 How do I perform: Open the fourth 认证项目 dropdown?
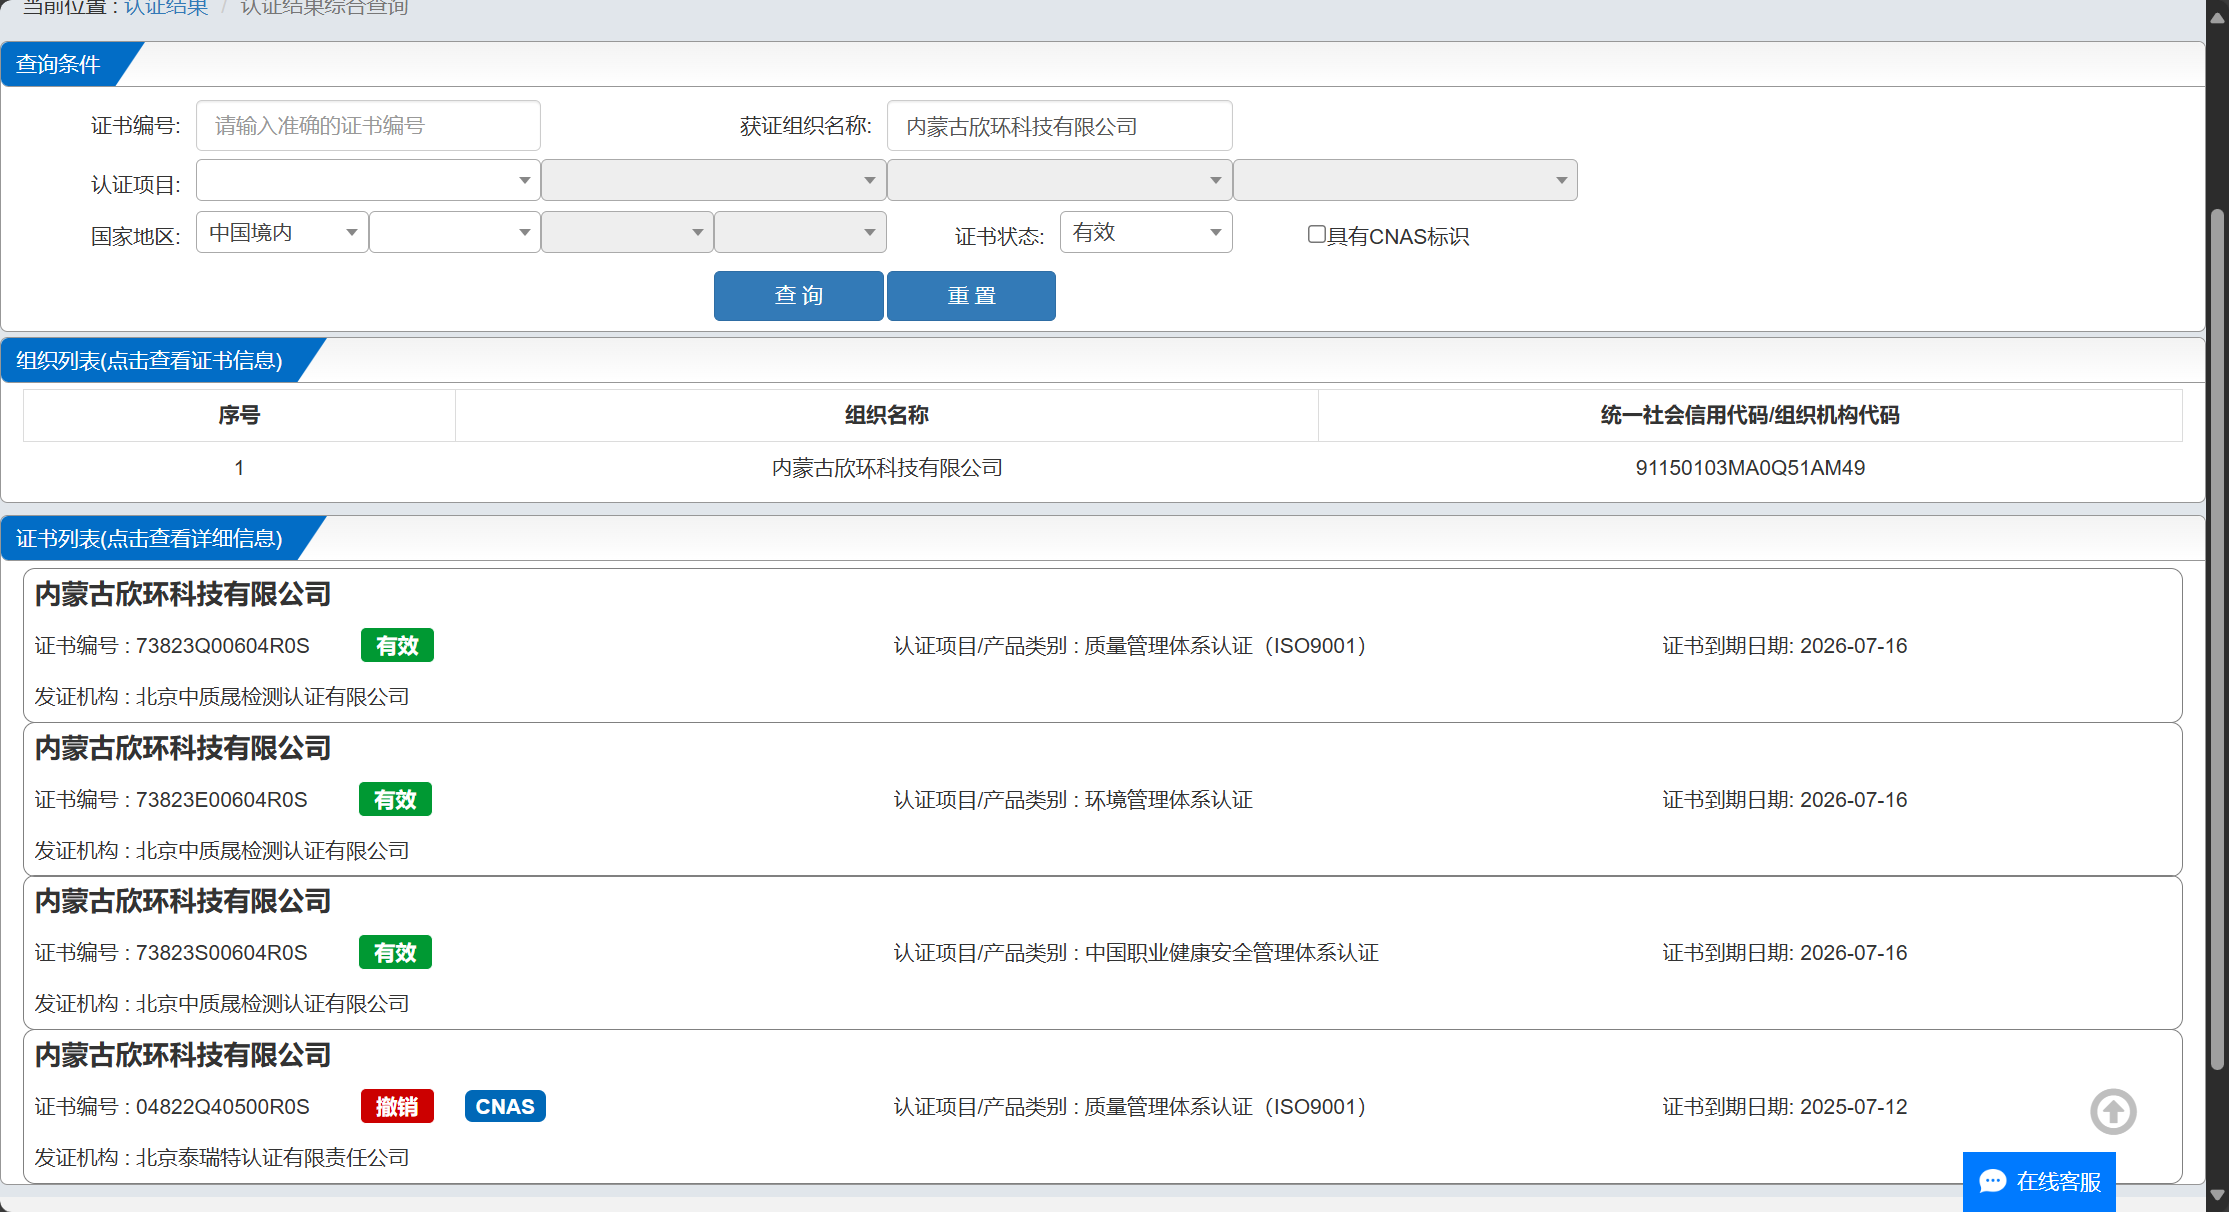pos(1406,180)
